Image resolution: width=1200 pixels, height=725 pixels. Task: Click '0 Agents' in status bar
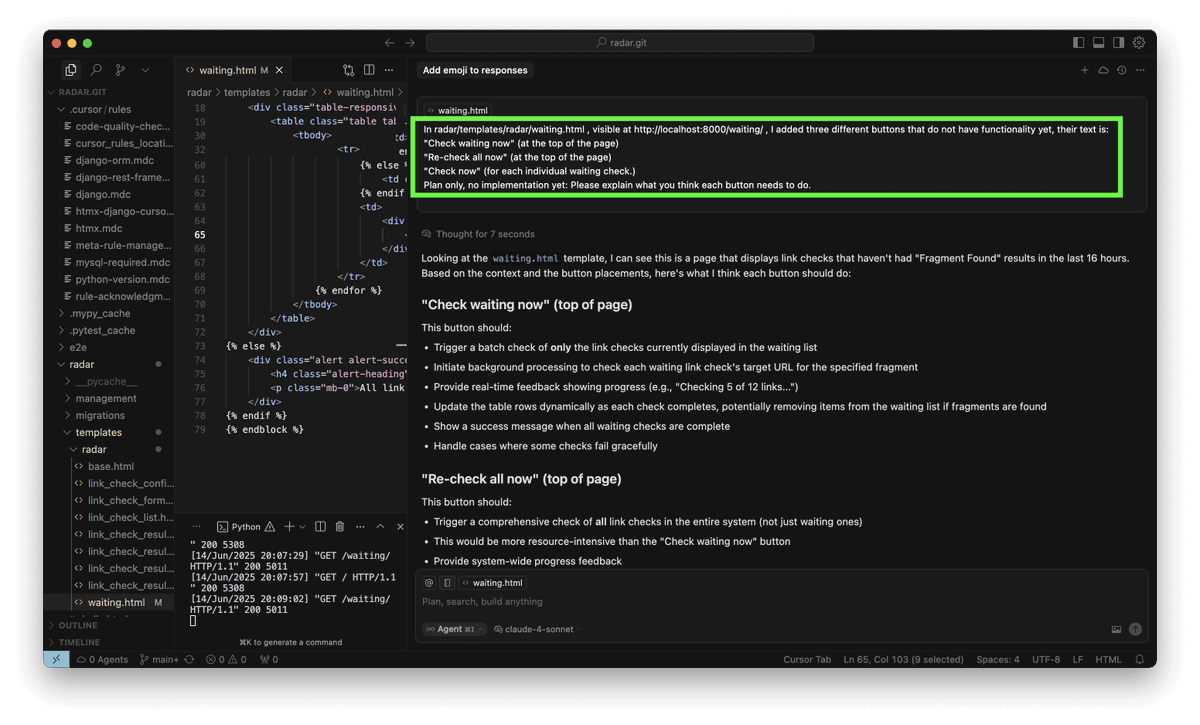click(x=102, y=659)
